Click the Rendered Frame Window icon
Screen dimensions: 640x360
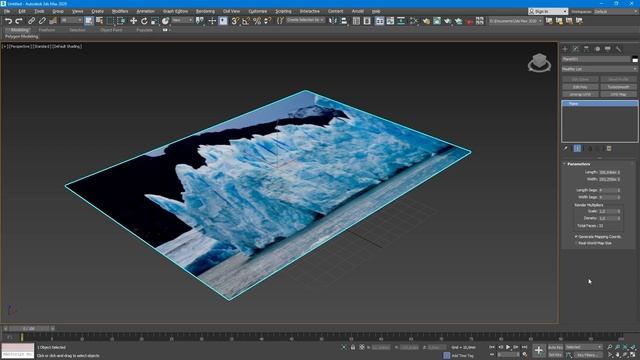(437, 21)
